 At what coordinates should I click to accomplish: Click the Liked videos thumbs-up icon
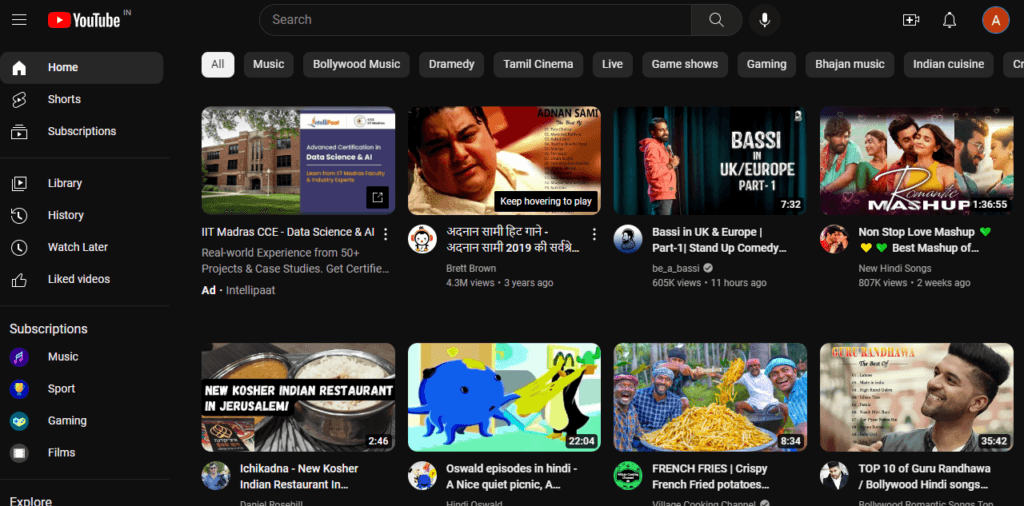[x=20, y=279]
